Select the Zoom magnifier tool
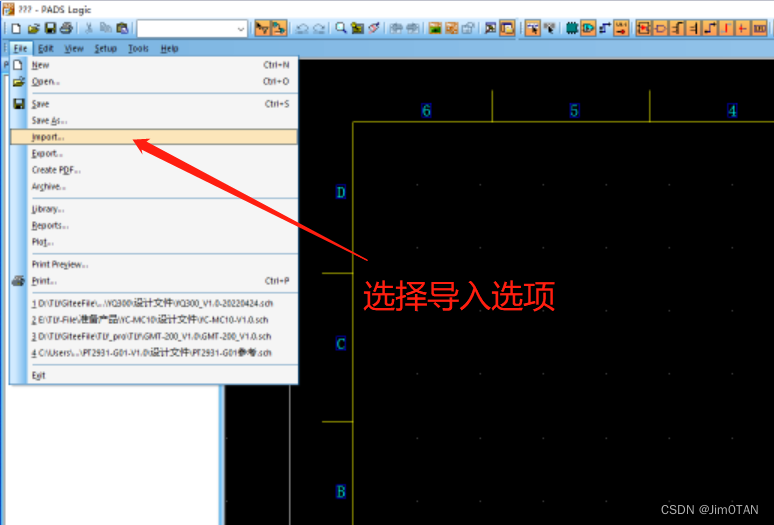The image size is (774, 525). 341,29
